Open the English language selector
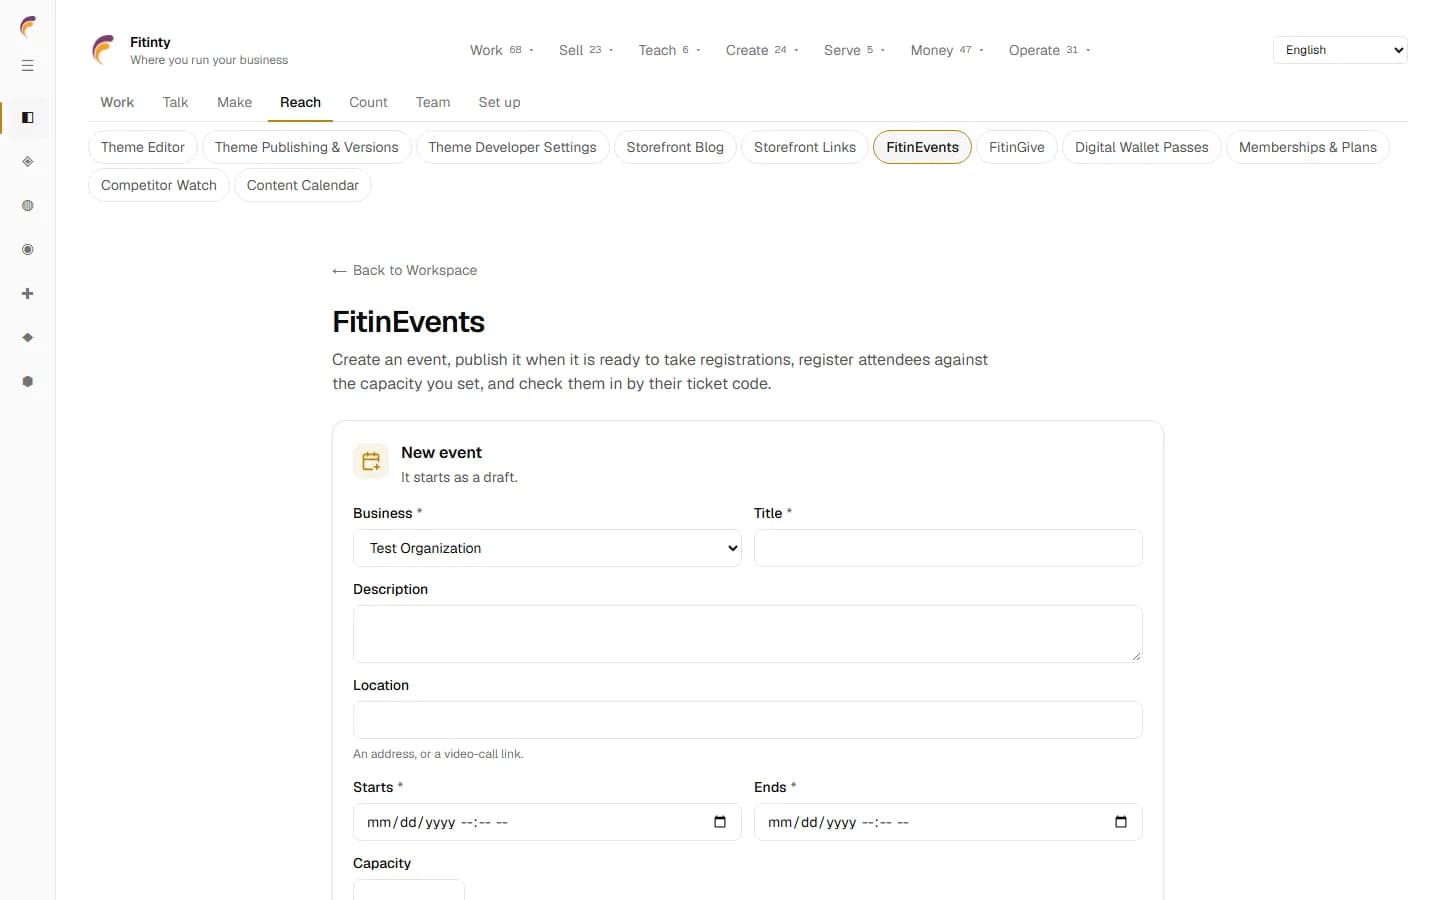The image size is (1440, 900). coord(1340,50)
